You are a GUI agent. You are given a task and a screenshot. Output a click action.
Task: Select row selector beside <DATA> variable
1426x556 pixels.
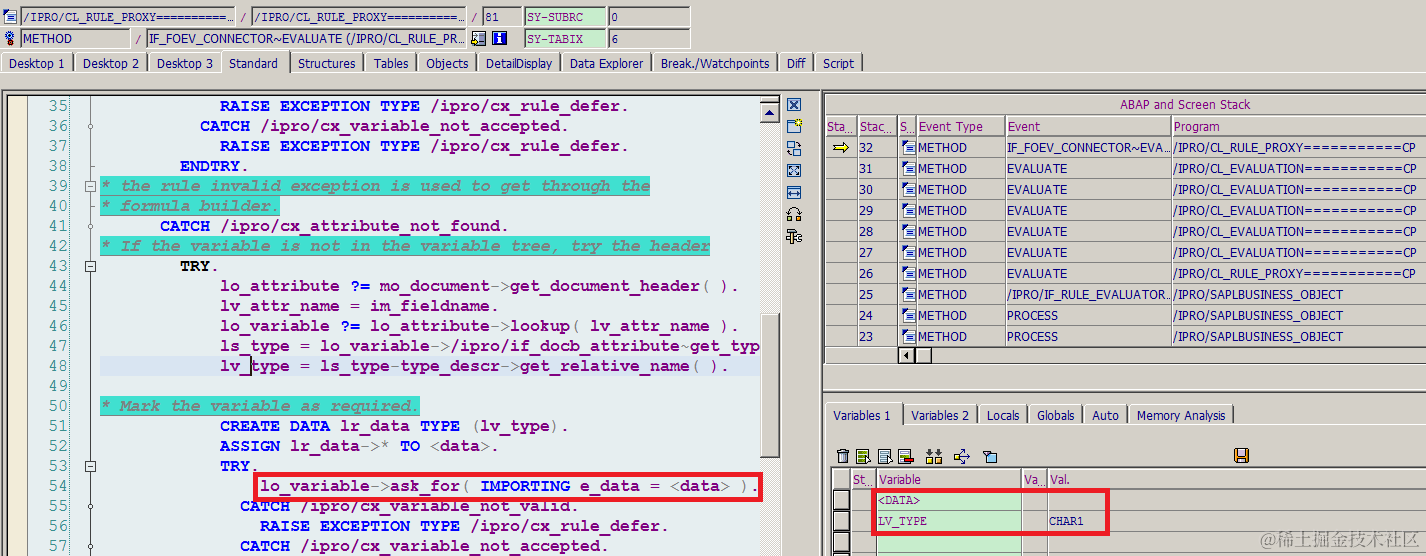tap(842, 500)
